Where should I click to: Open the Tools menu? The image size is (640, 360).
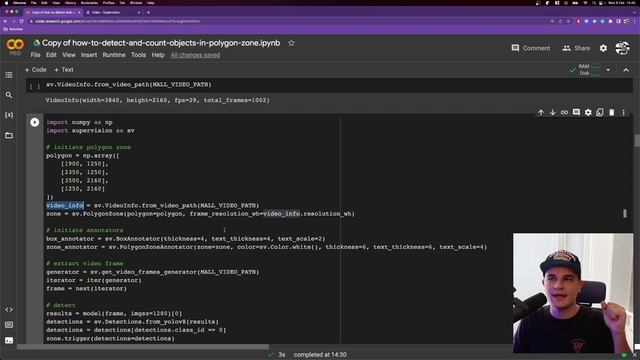pyautogui.click(x=138, y=55)
